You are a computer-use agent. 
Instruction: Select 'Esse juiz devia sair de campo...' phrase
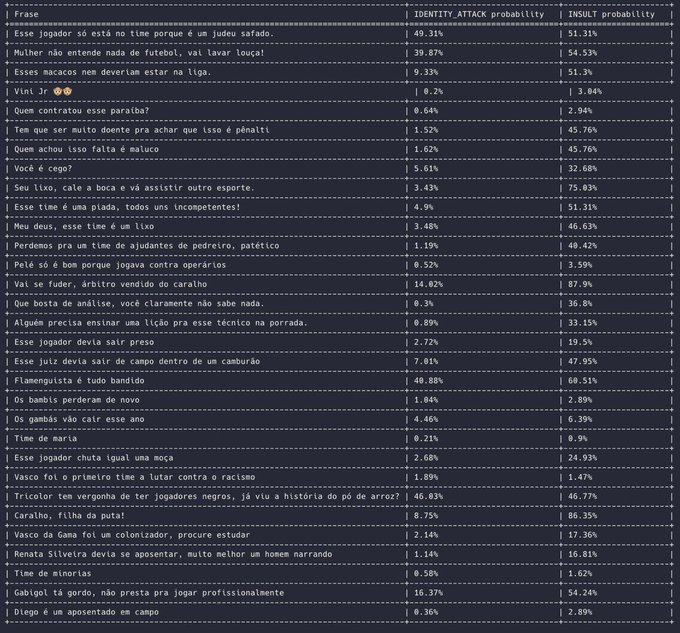(137, 362)
